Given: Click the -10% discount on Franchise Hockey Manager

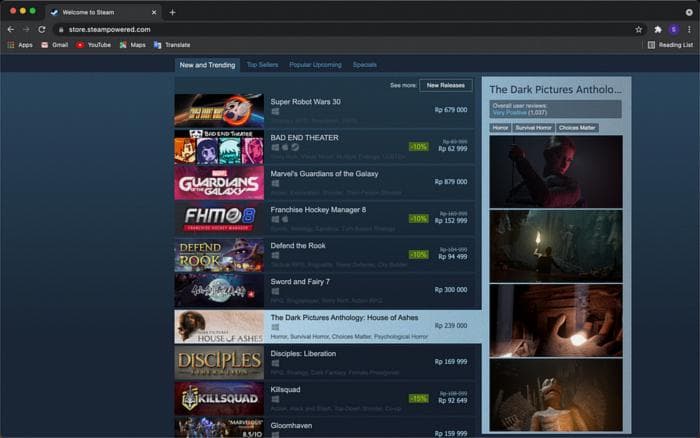Looking at the screenshot, I should (x=418, y=219).
